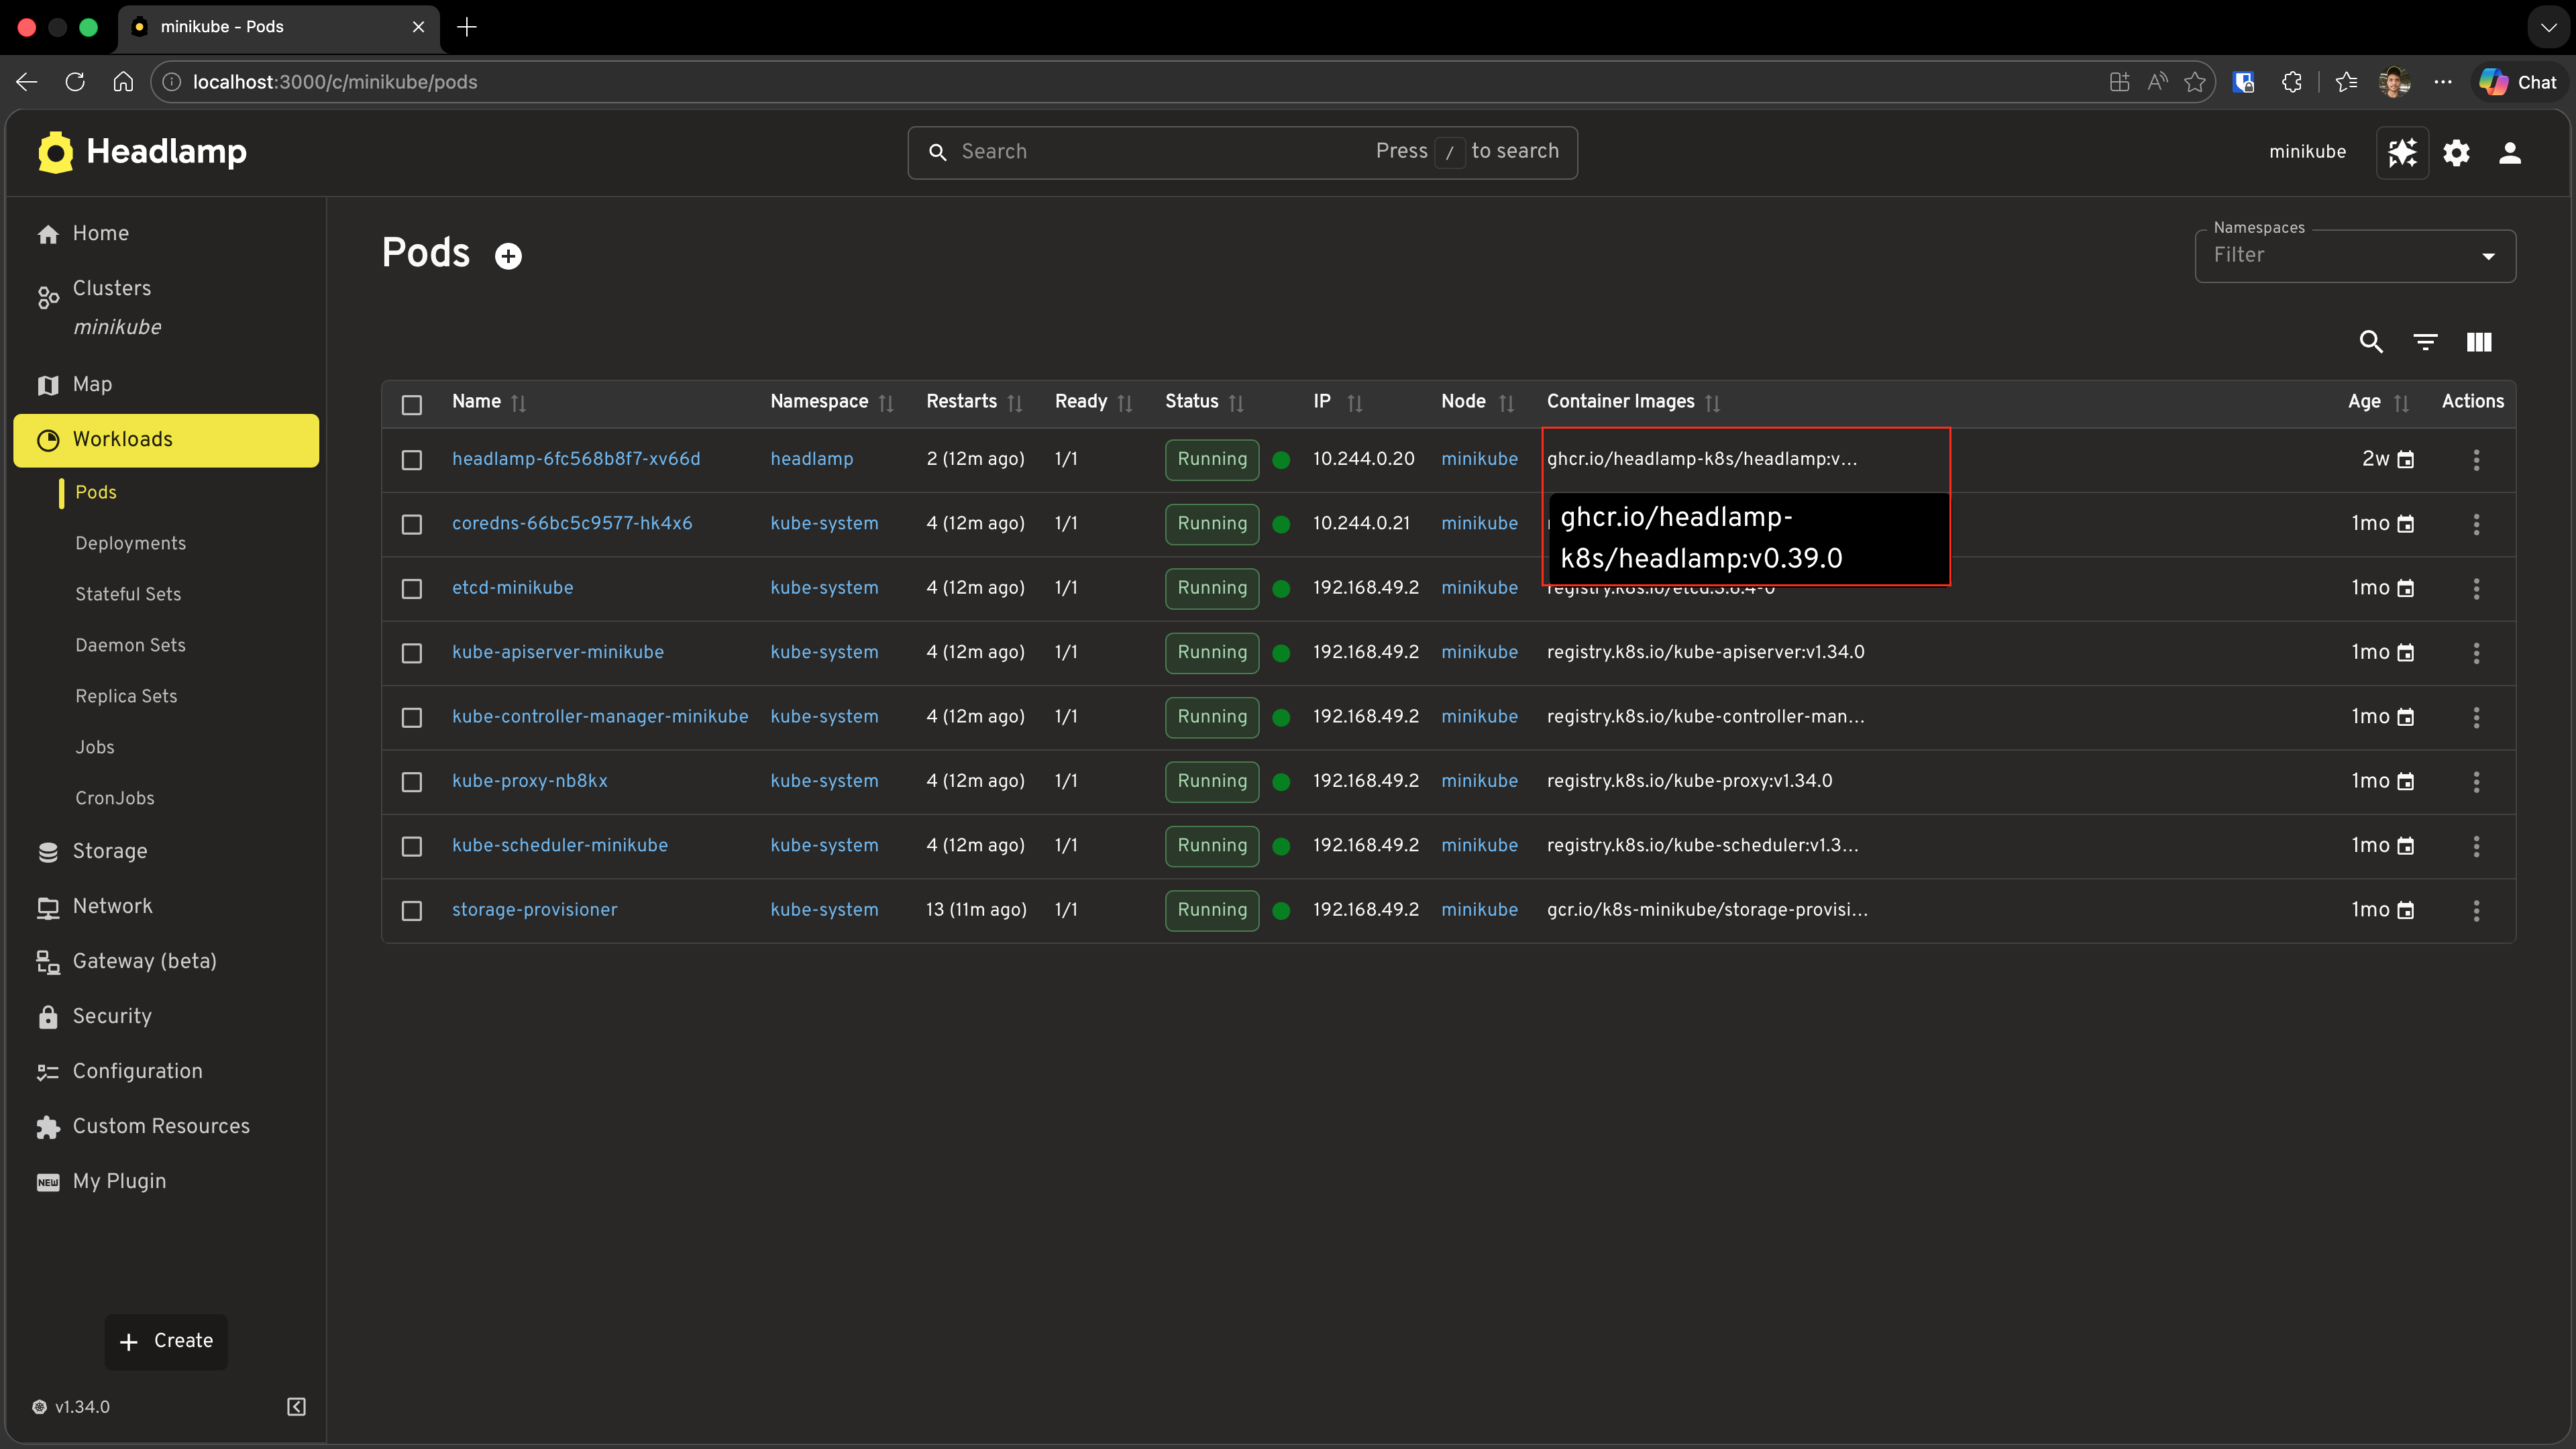2576x1449 pixels.
Task: Click the Create button
Action: tap(166, 1341)
